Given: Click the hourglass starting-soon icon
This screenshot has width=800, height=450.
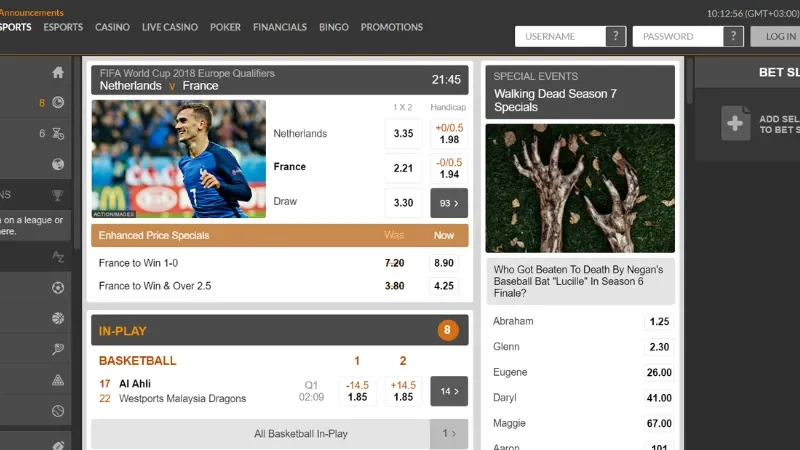Looking at the screenshot, I should pos(58,133).
